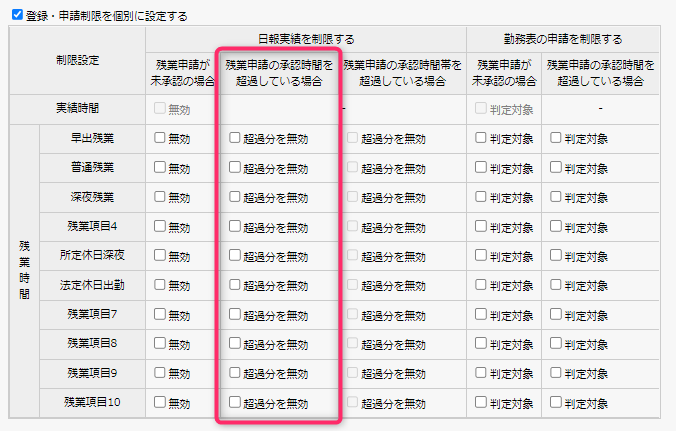
Task: Enable 超過分を無効 in highlighted column for 所定休日深夜
Action: 235,255
